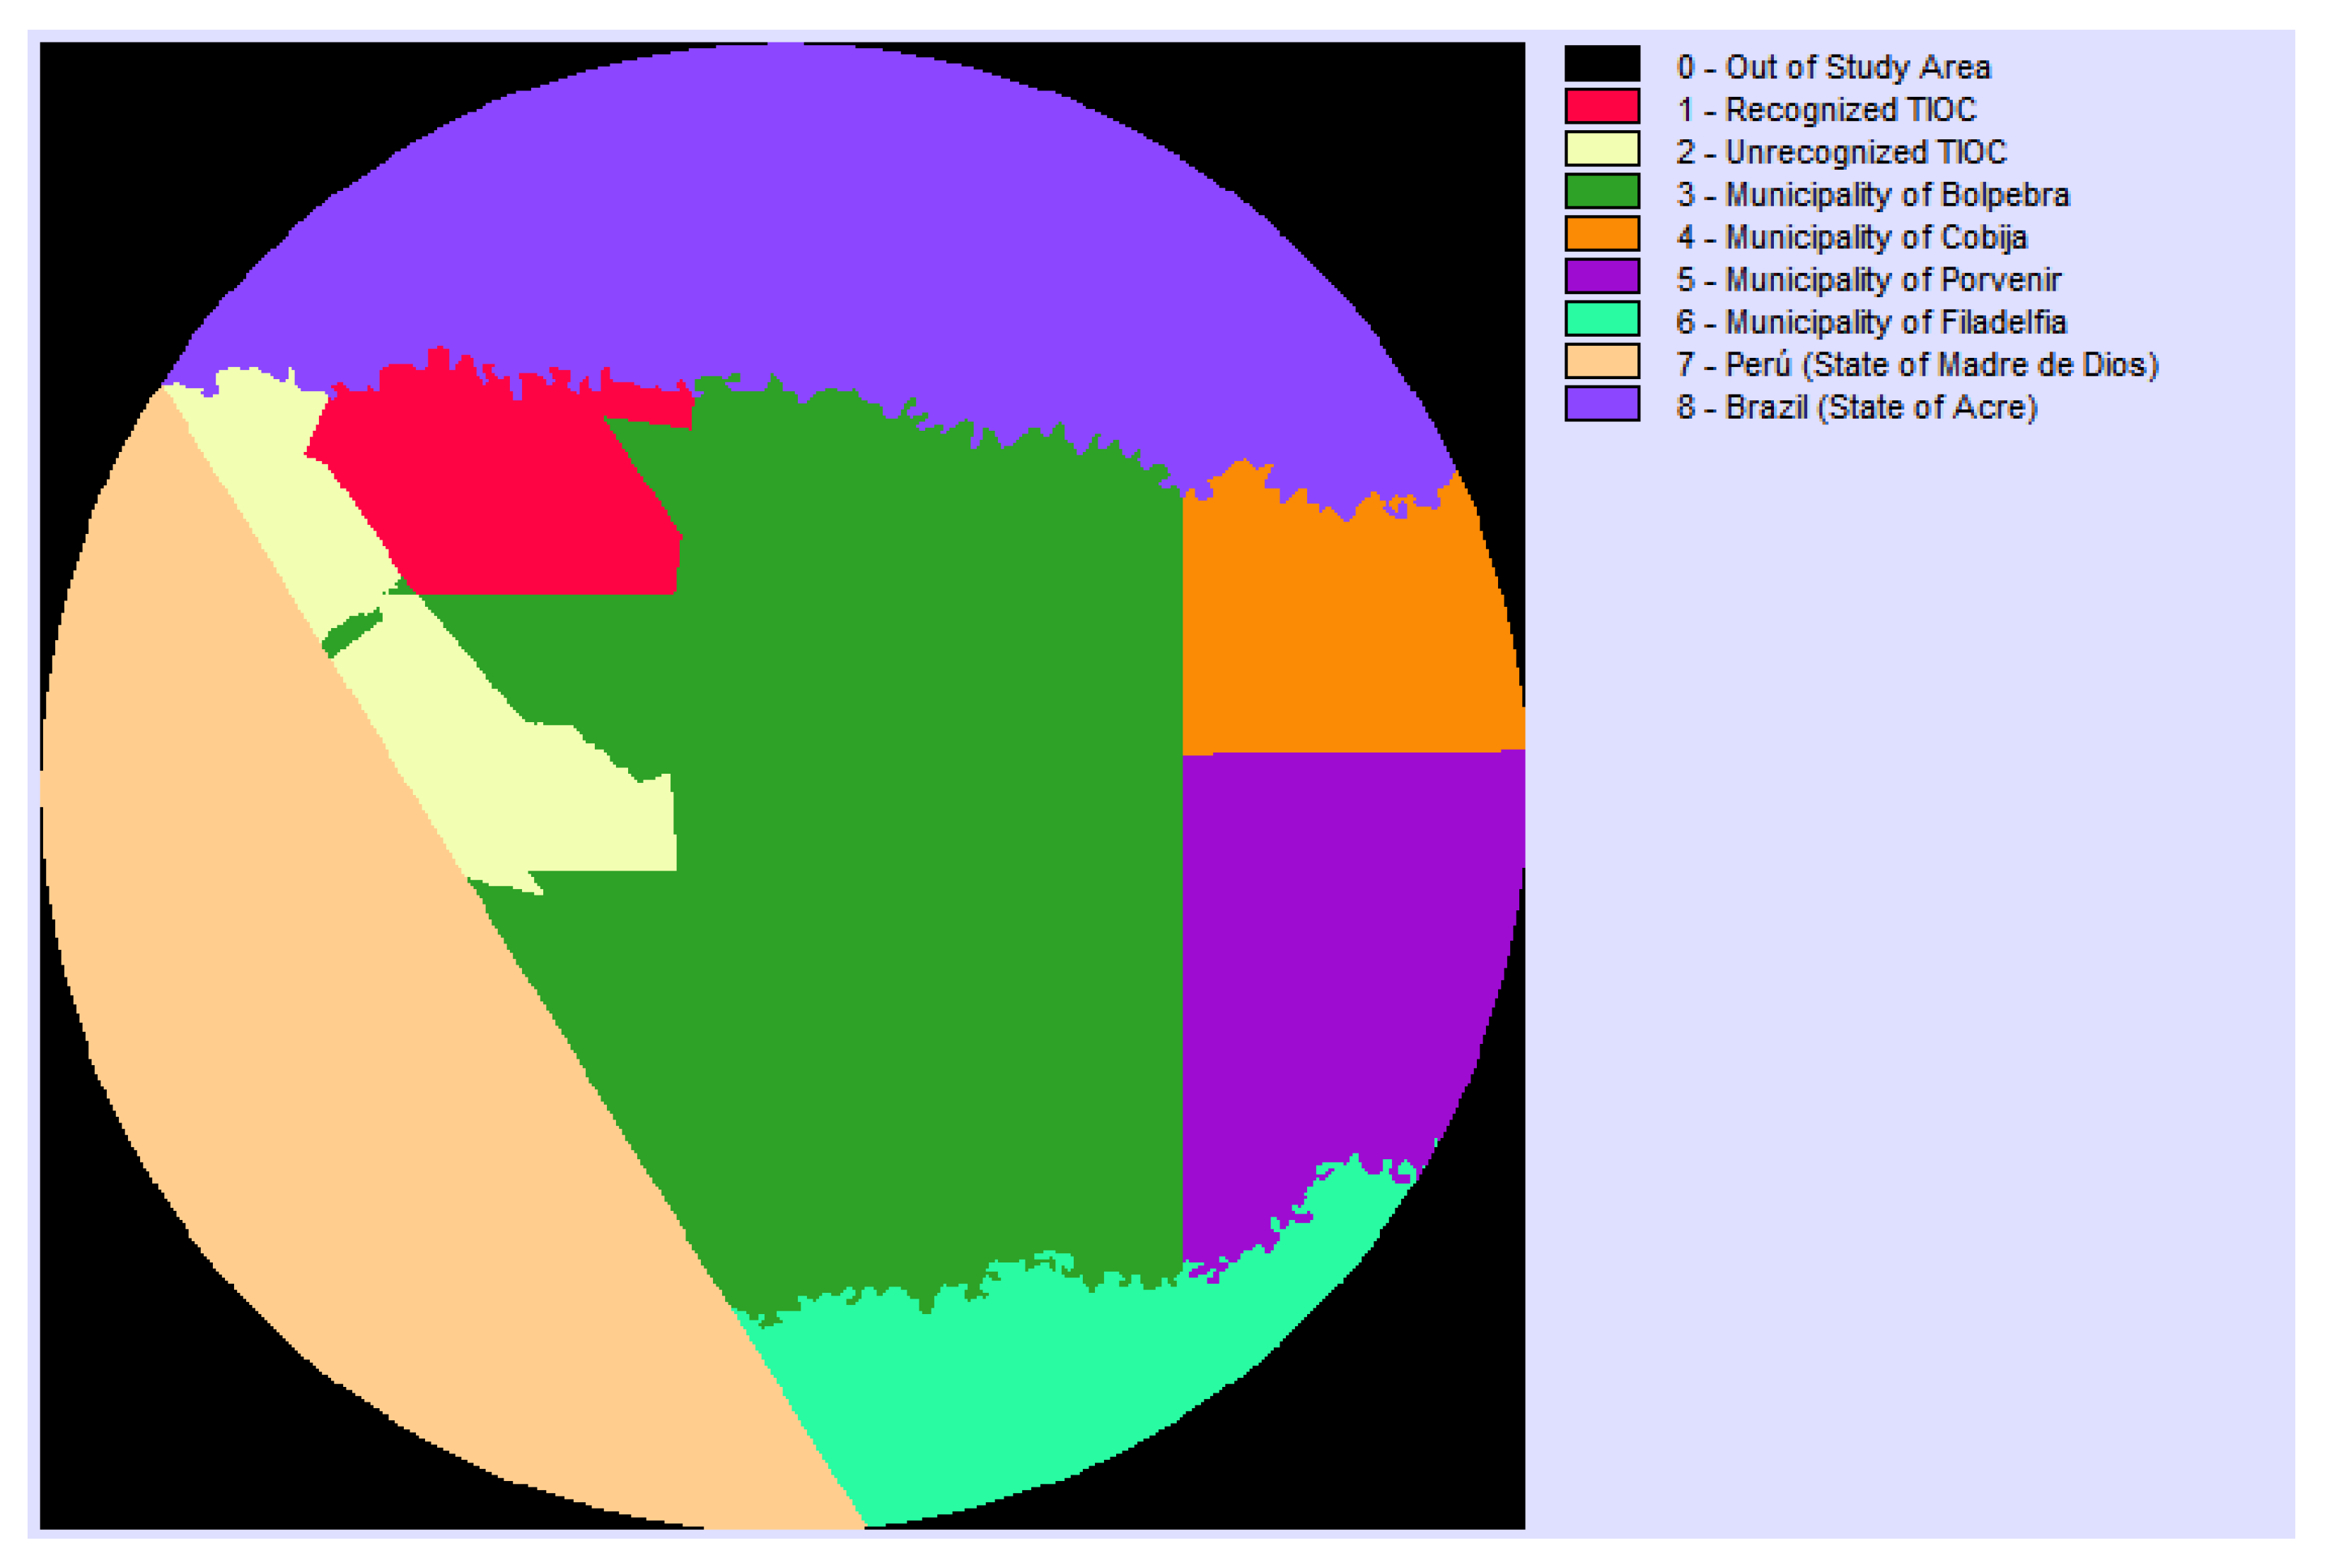Click the pale yellow Unrecognized TIOC swatch

(1601, 149)
